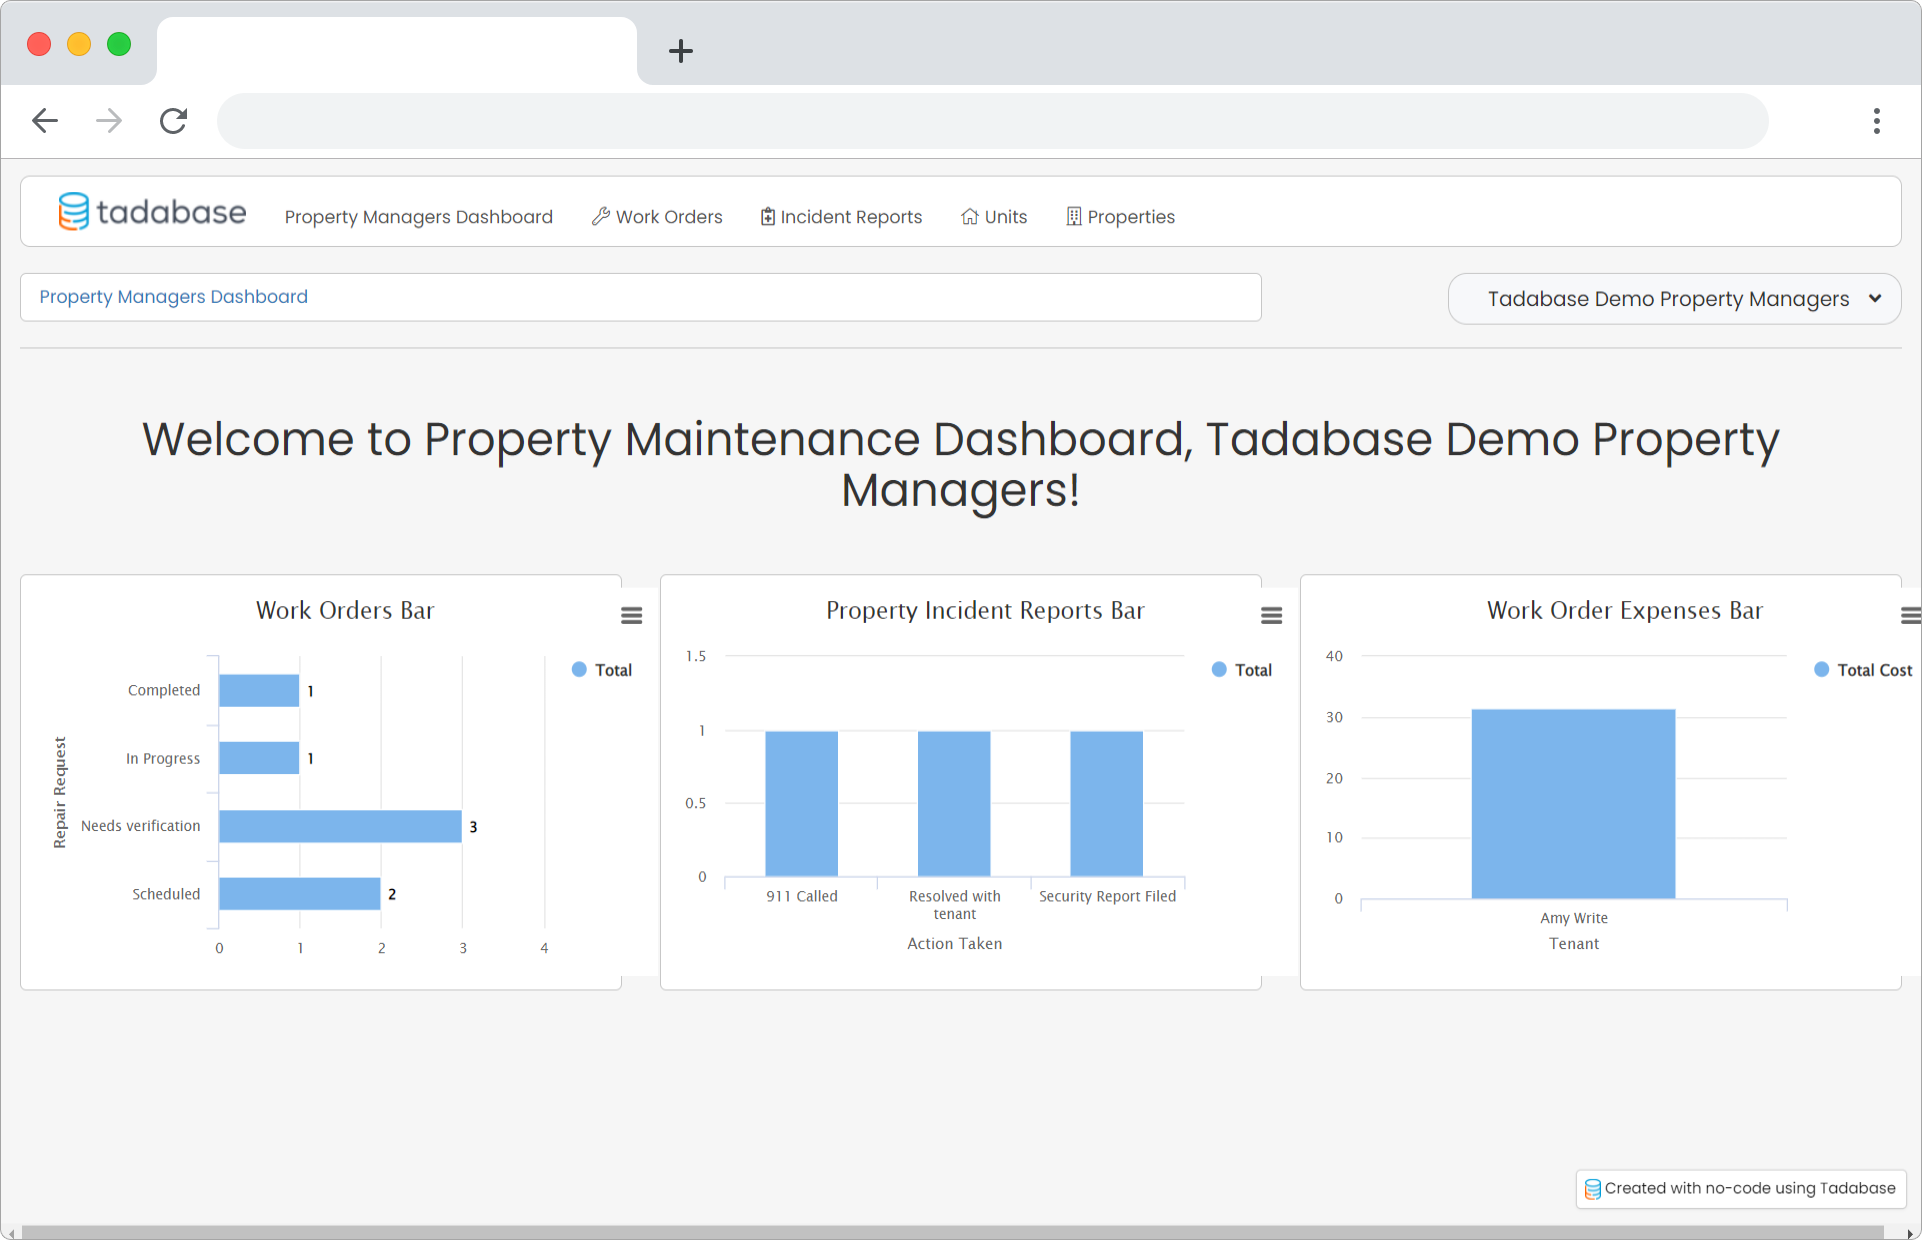Open the Work Orders menu item
This screenshot has height=1240, width=1922.
656,217
